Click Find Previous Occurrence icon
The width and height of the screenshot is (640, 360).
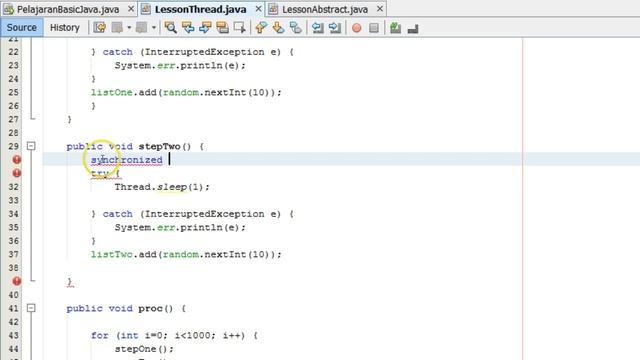(188, 28)
